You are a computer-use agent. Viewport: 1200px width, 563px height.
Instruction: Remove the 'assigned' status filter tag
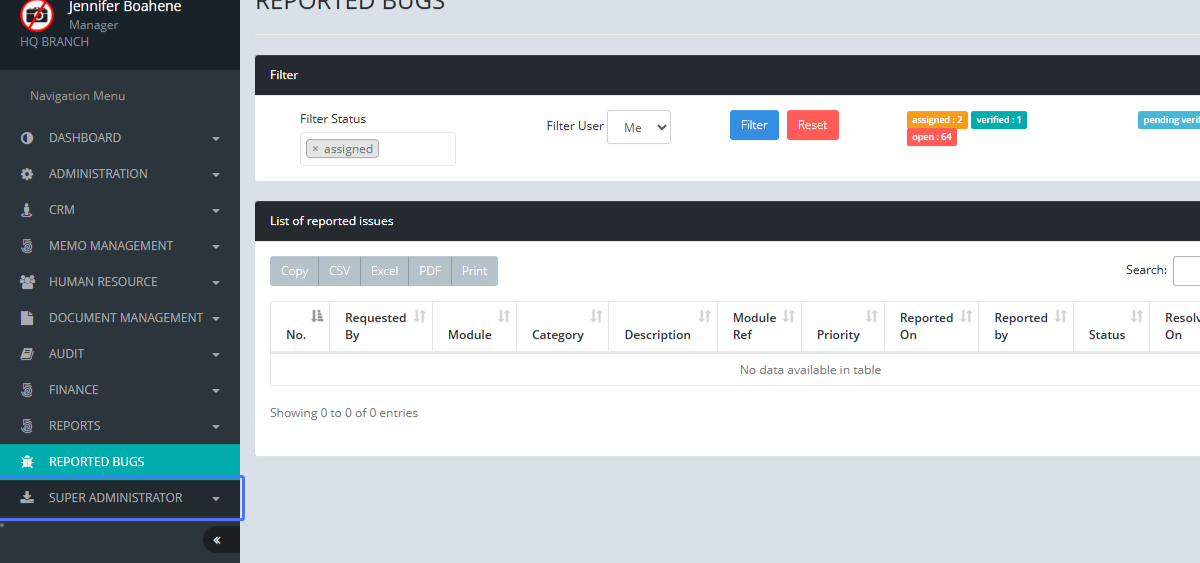[x=315, y=149]
